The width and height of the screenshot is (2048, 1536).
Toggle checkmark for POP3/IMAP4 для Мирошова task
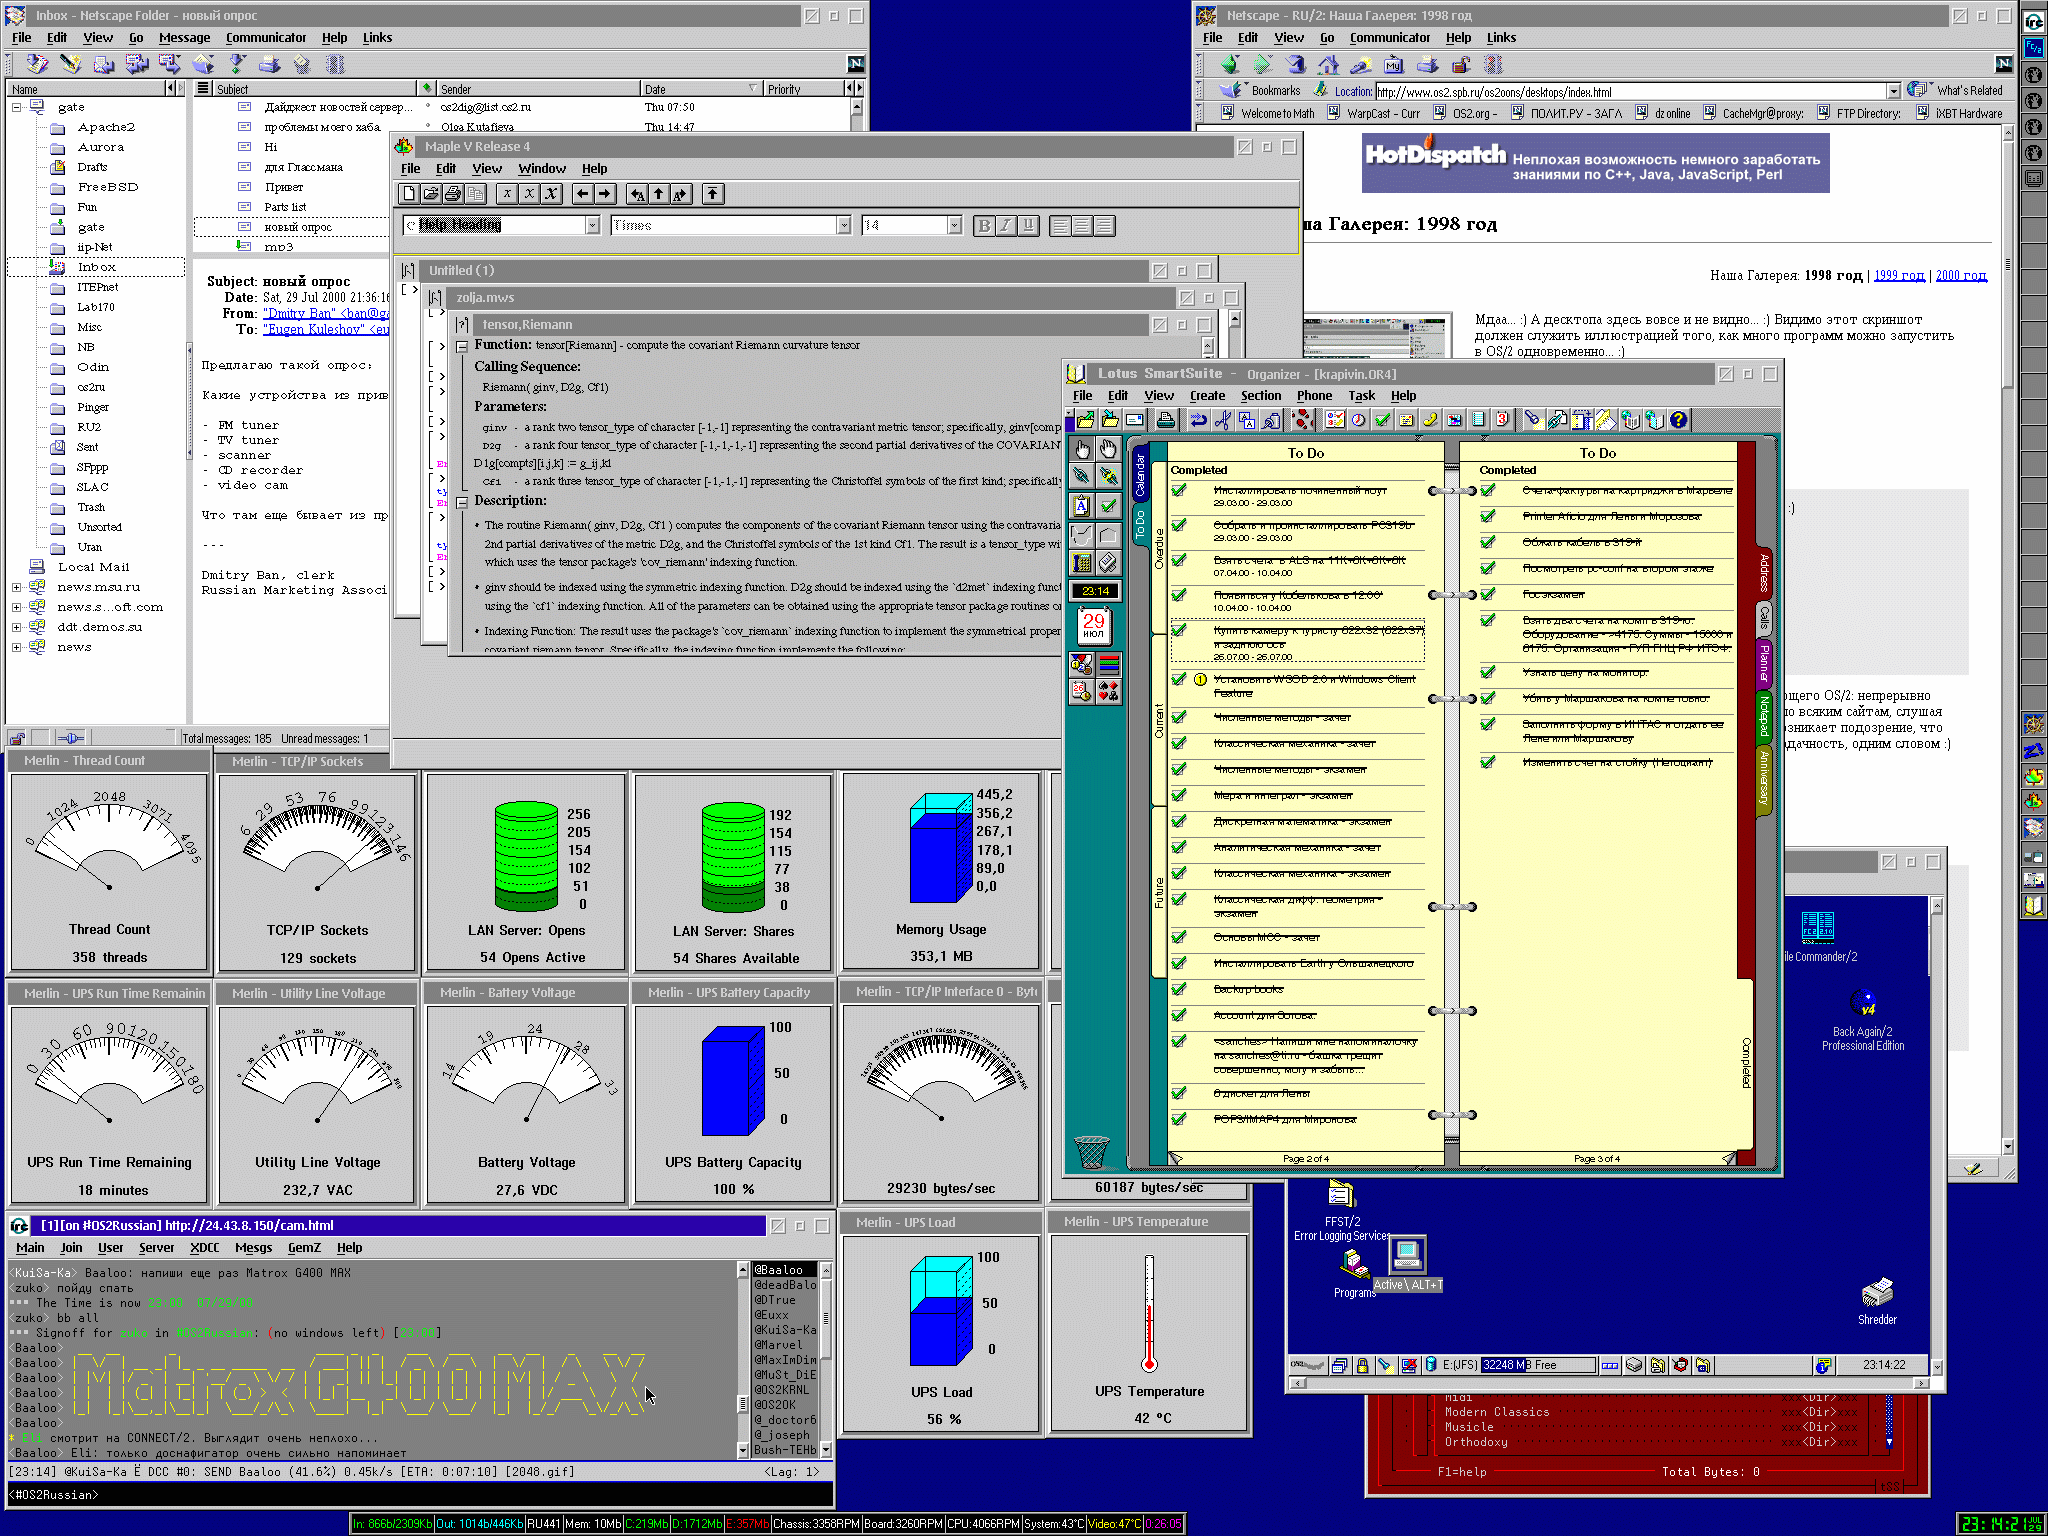1179,1119
